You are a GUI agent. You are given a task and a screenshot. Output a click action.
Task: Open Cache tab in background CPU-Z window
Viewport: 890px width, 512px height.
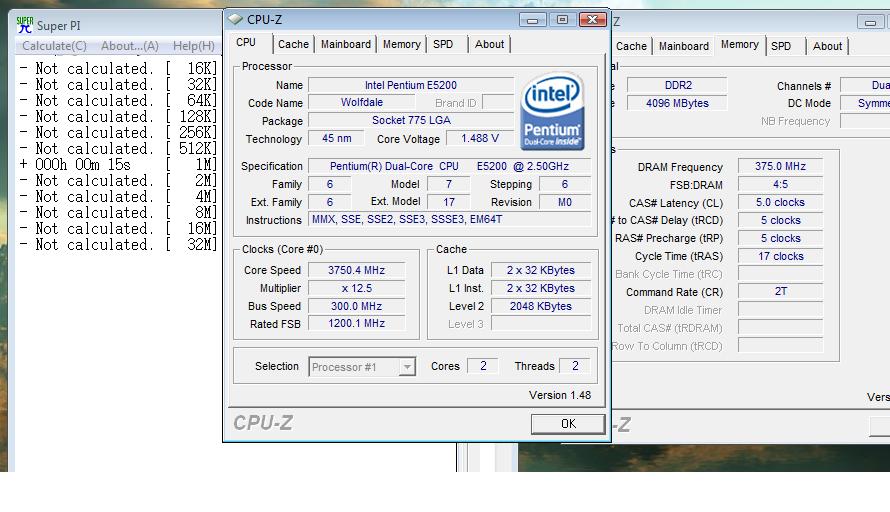pyautogui.click(x=631, y=47)
